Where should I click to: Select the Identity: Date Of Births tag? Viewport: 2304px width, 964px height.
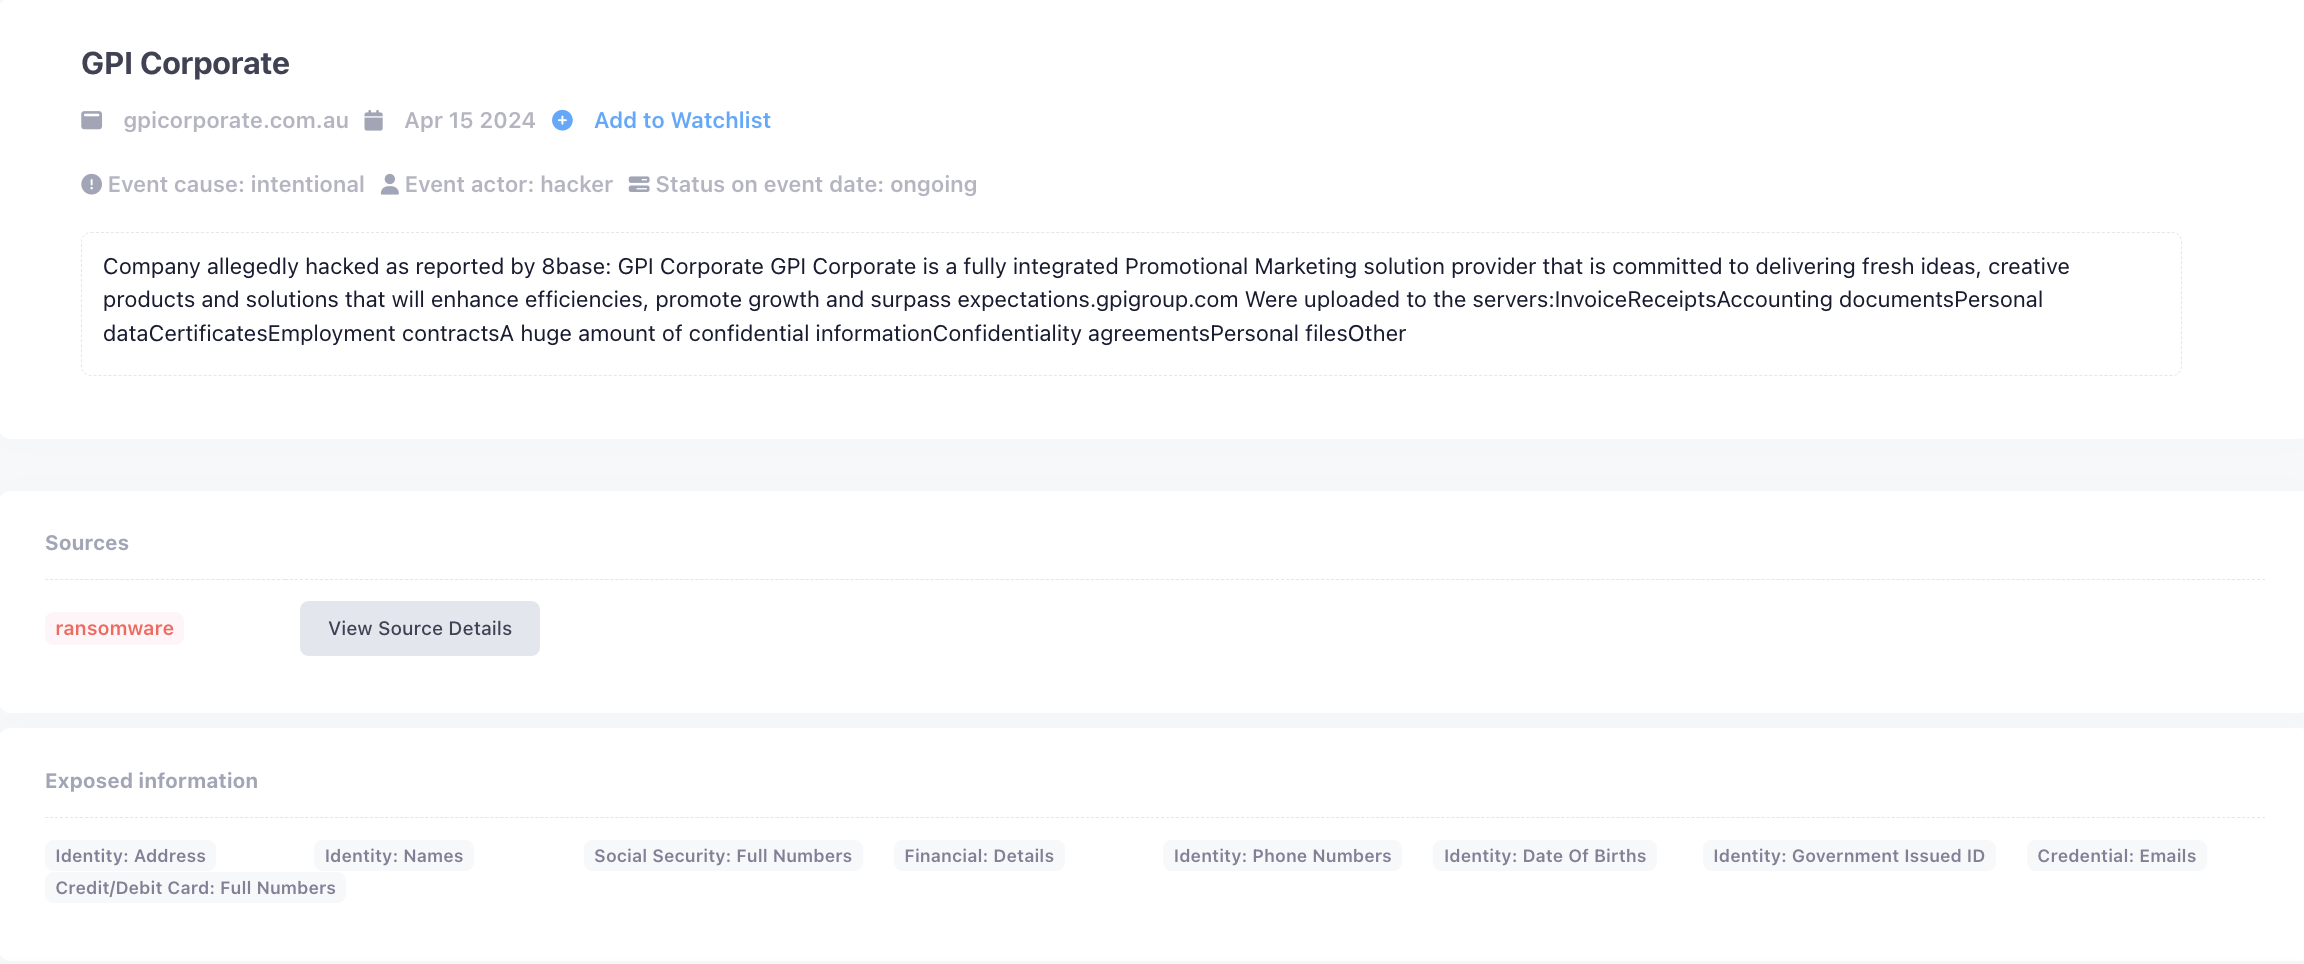pyautogui.click(x=1544, y=855)
